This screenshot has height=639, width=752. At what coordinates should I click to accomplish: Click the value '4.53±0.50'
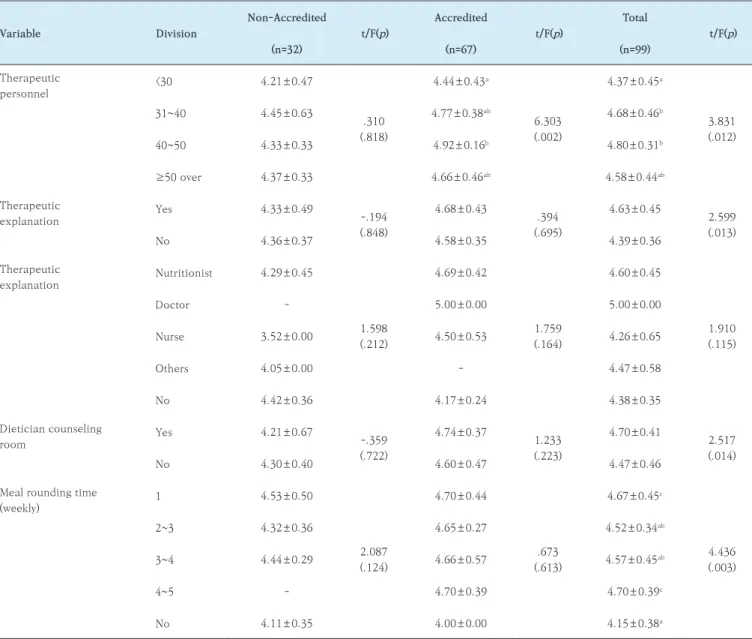click(287, 496)
